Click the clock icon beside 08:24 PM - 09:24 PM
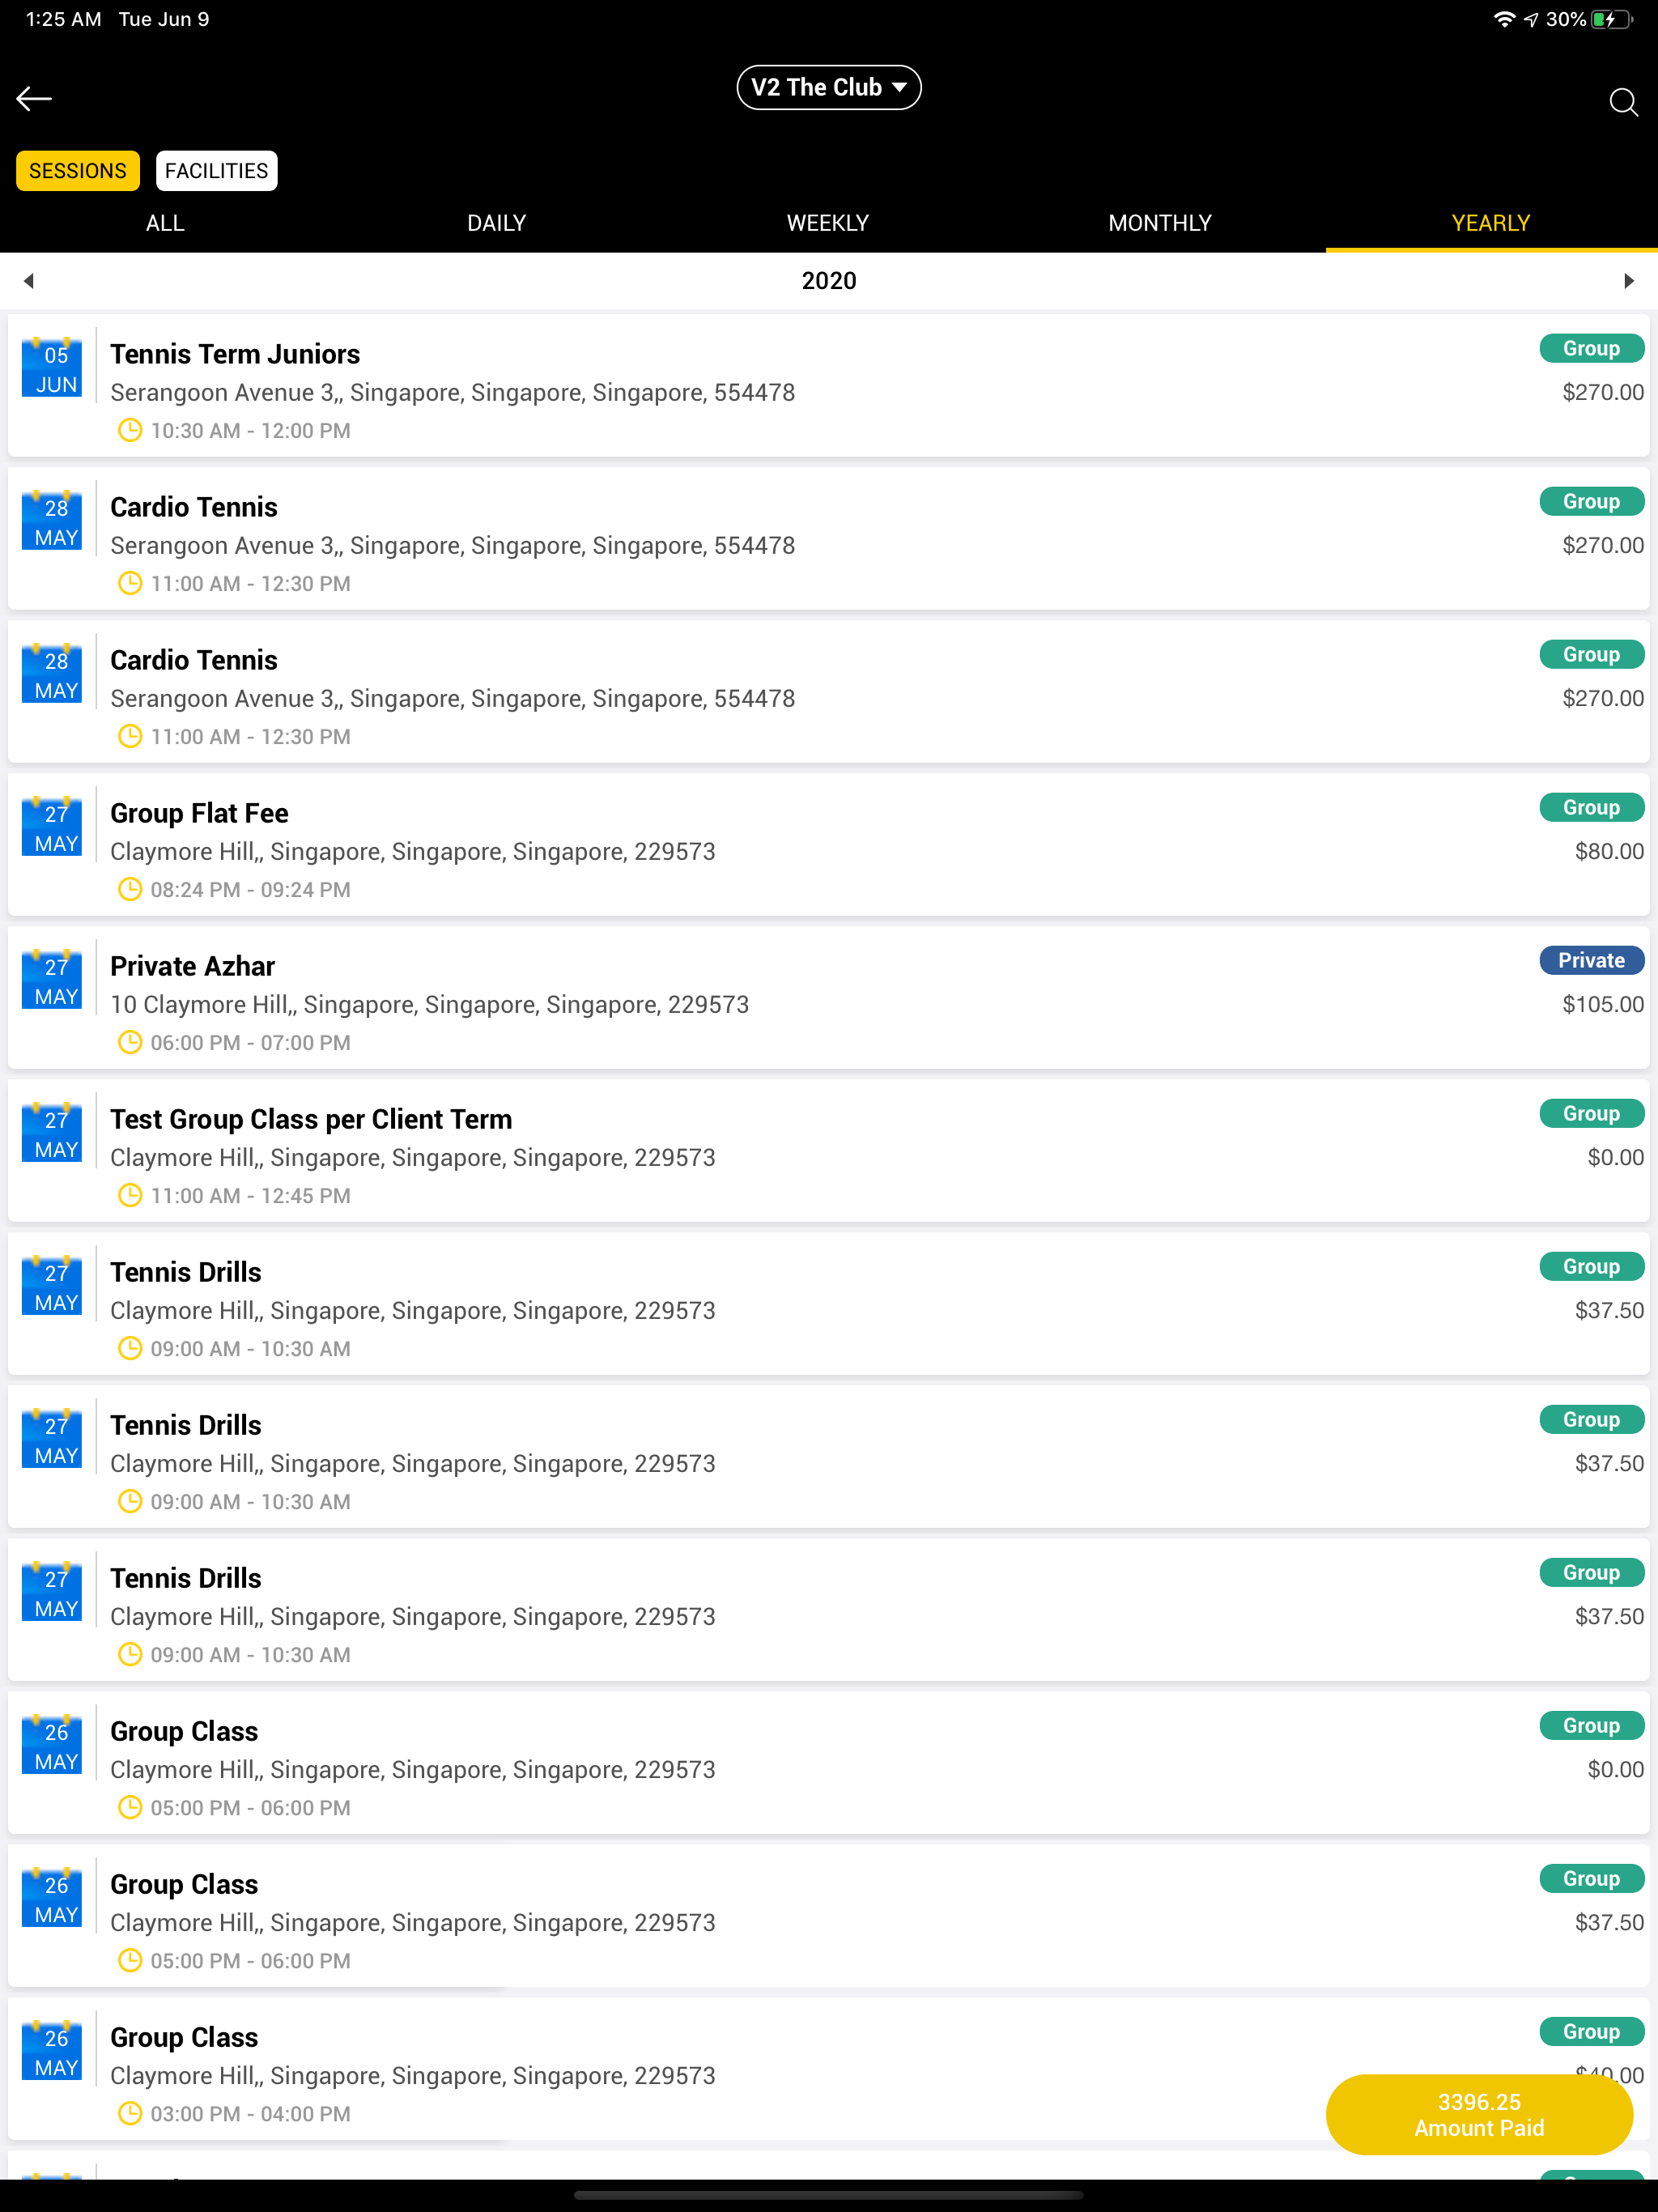Viewport: 1658px width, 2212px height. (130, 889)
